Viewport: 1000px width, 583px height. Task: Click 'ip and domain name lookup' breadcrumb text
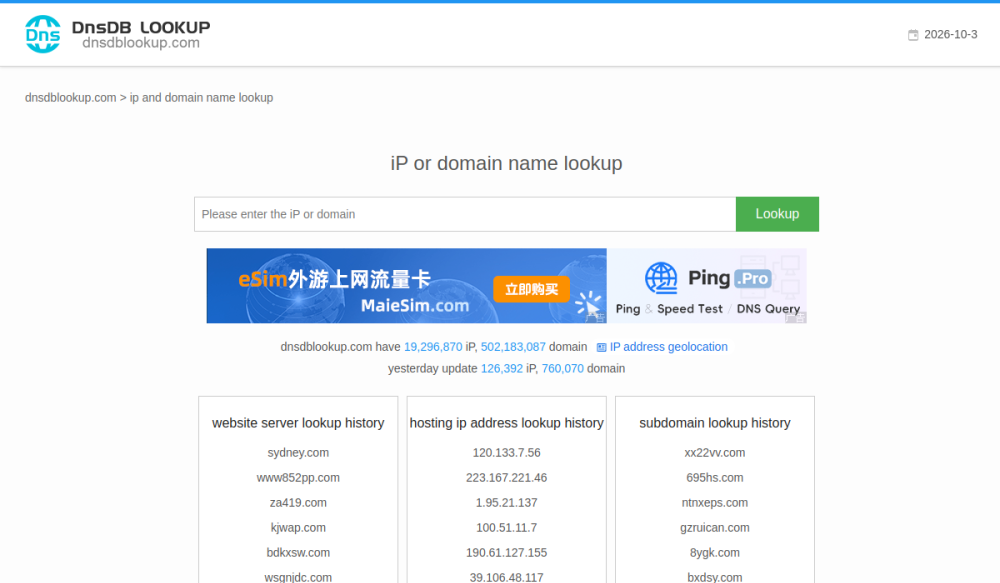(202, 98)
